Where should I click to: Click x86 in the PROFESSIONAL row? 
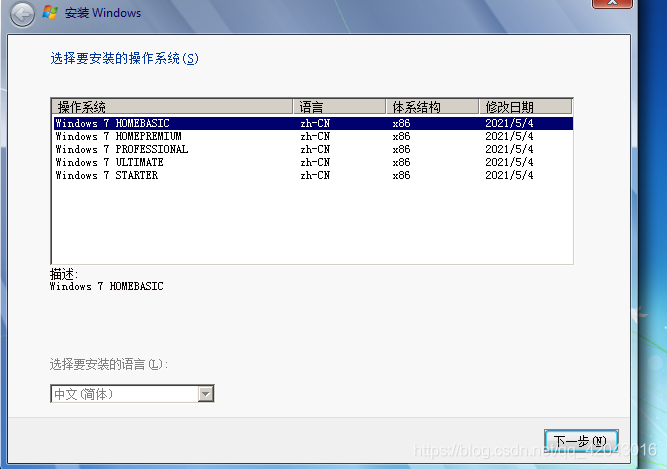402,149
